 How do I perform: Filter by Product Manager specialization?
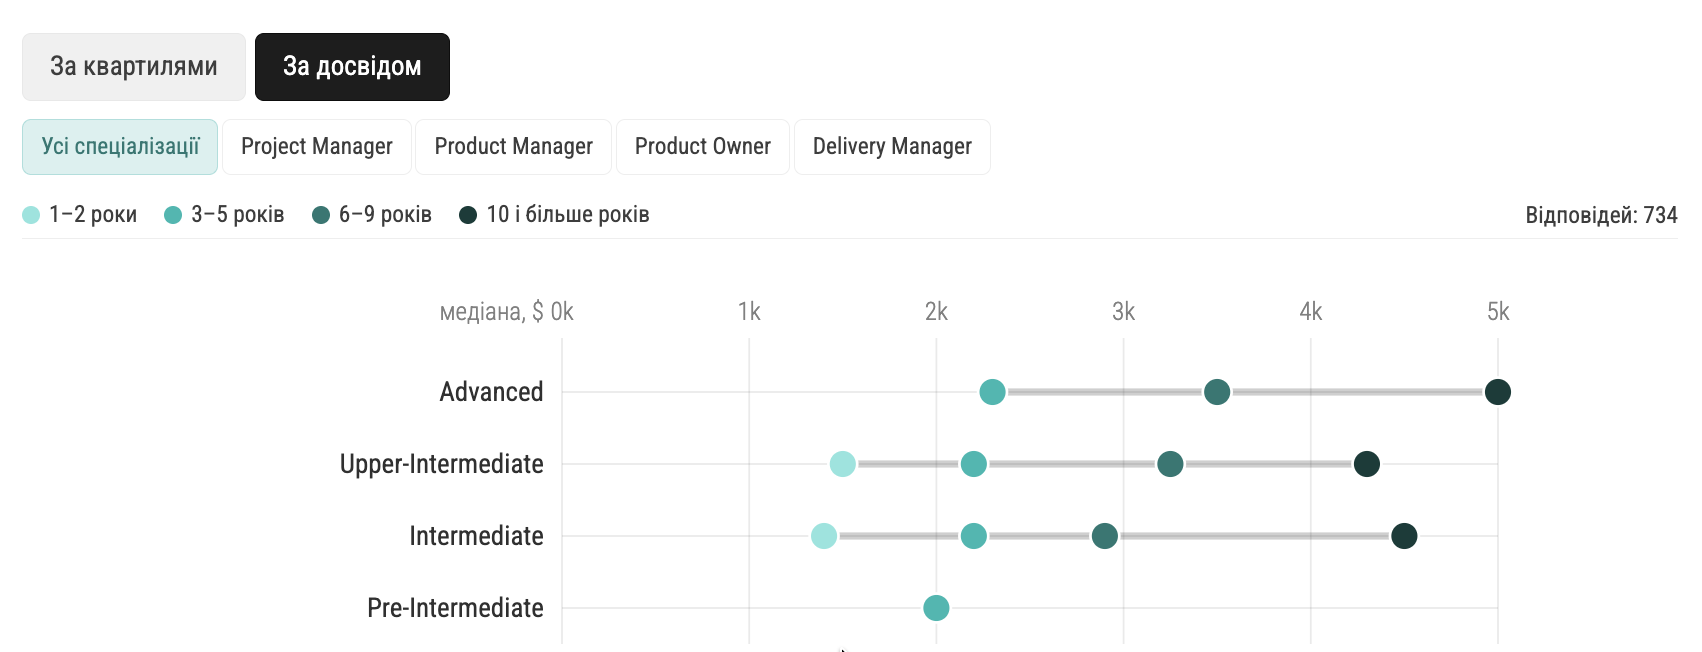[514, 147]
